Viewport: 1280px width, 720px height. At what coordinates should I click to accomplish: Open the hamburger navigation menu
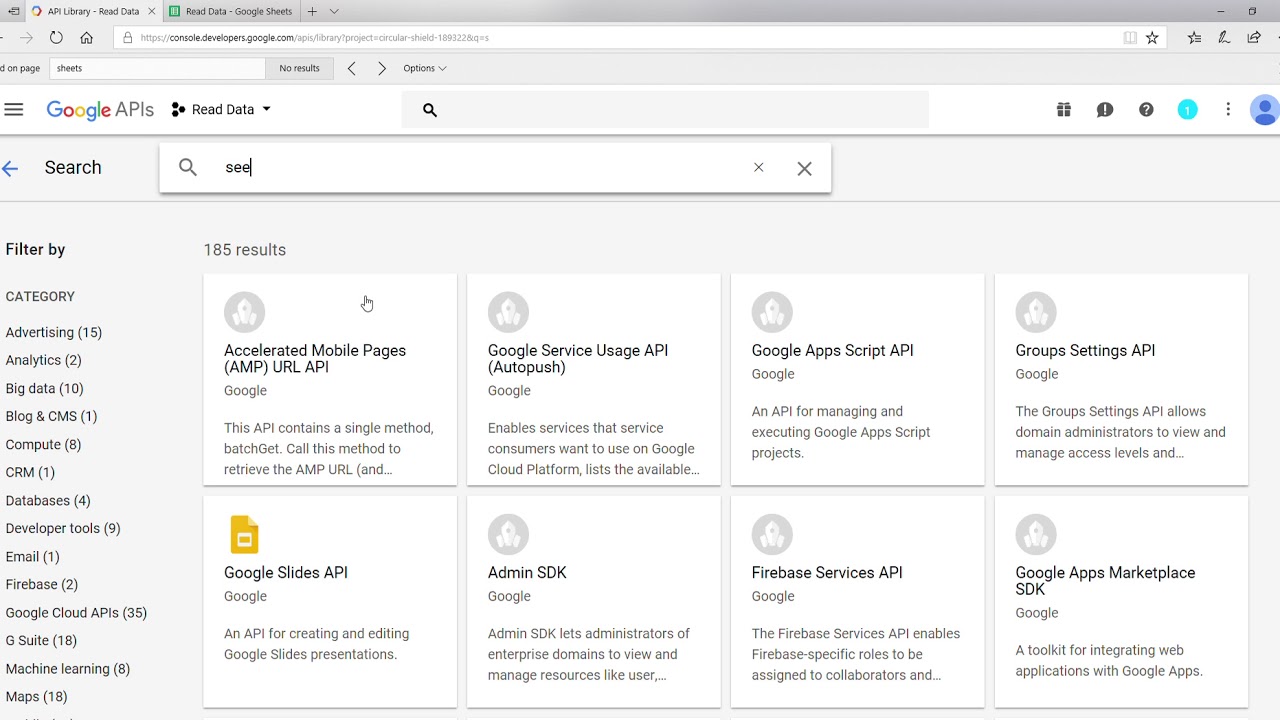pyautogui.click(x=13, y=110)
